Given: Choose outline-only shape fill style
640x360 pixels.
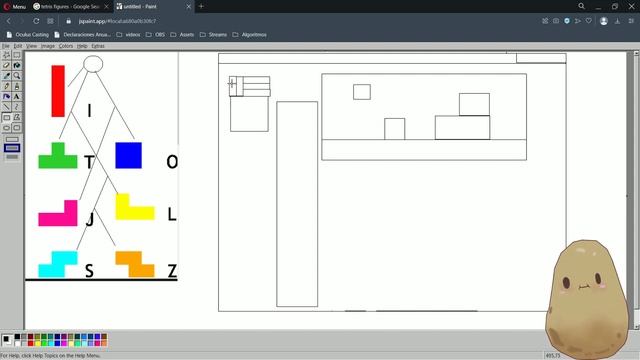Looking at the screenshot, I should click(x=12, y=140).
